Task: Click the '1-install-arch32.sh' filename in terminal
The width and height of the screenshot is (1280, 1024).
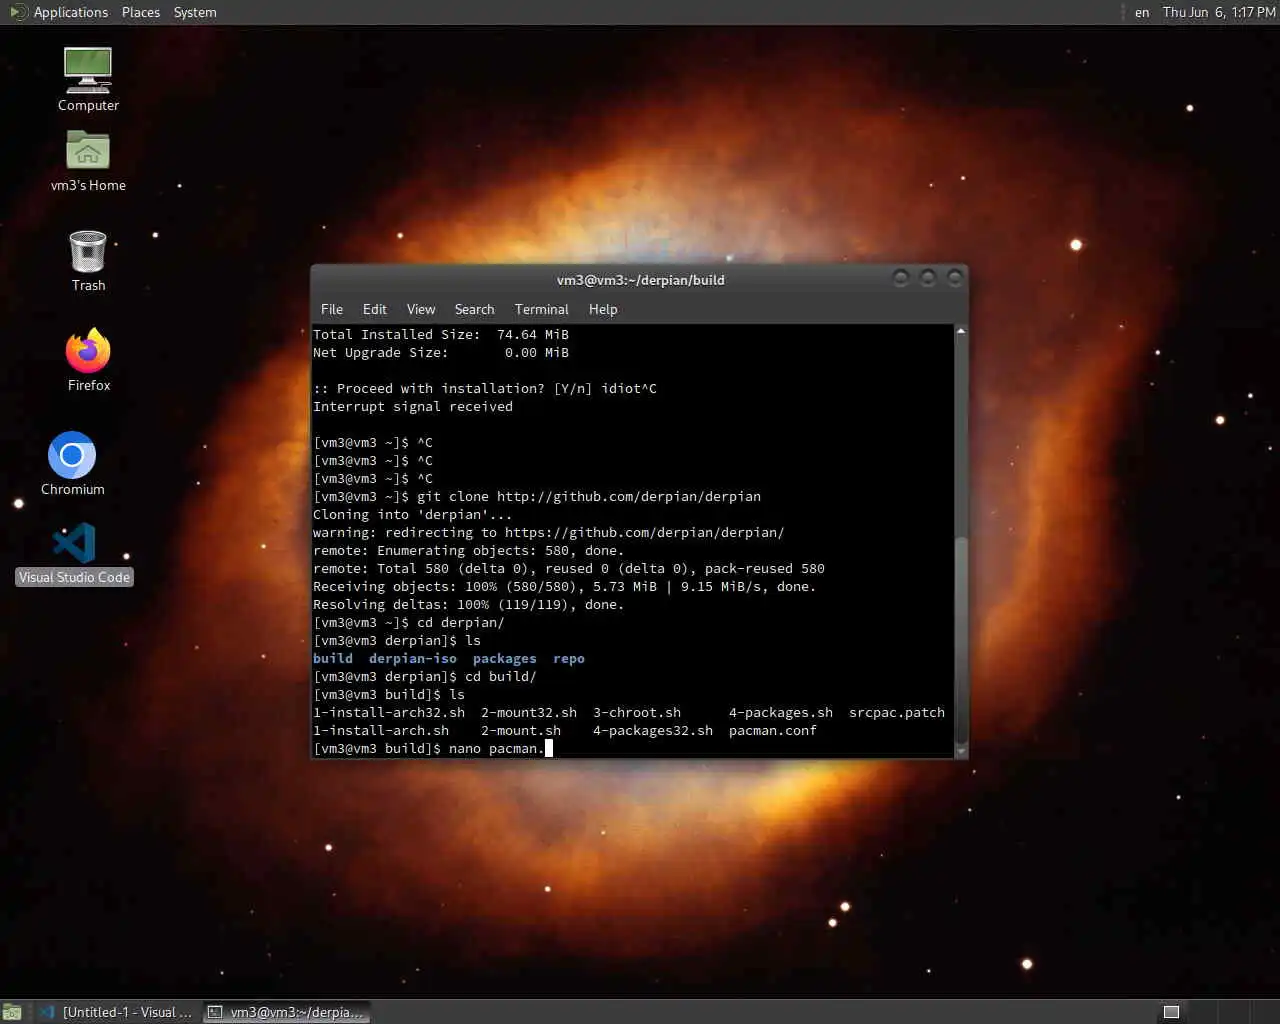Action: [x=389, y=713]
